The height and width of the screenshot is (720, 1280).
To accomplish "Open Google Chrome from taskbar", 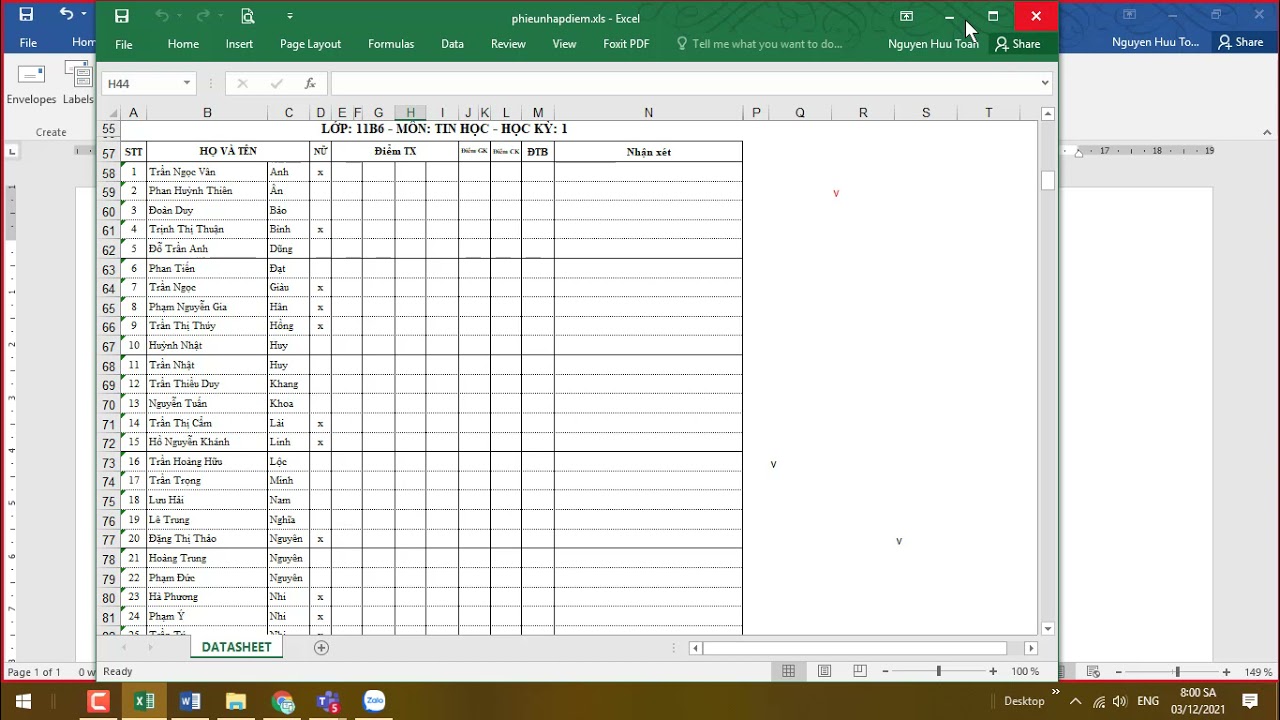I will pyautogui.click(x=282, y=701).
